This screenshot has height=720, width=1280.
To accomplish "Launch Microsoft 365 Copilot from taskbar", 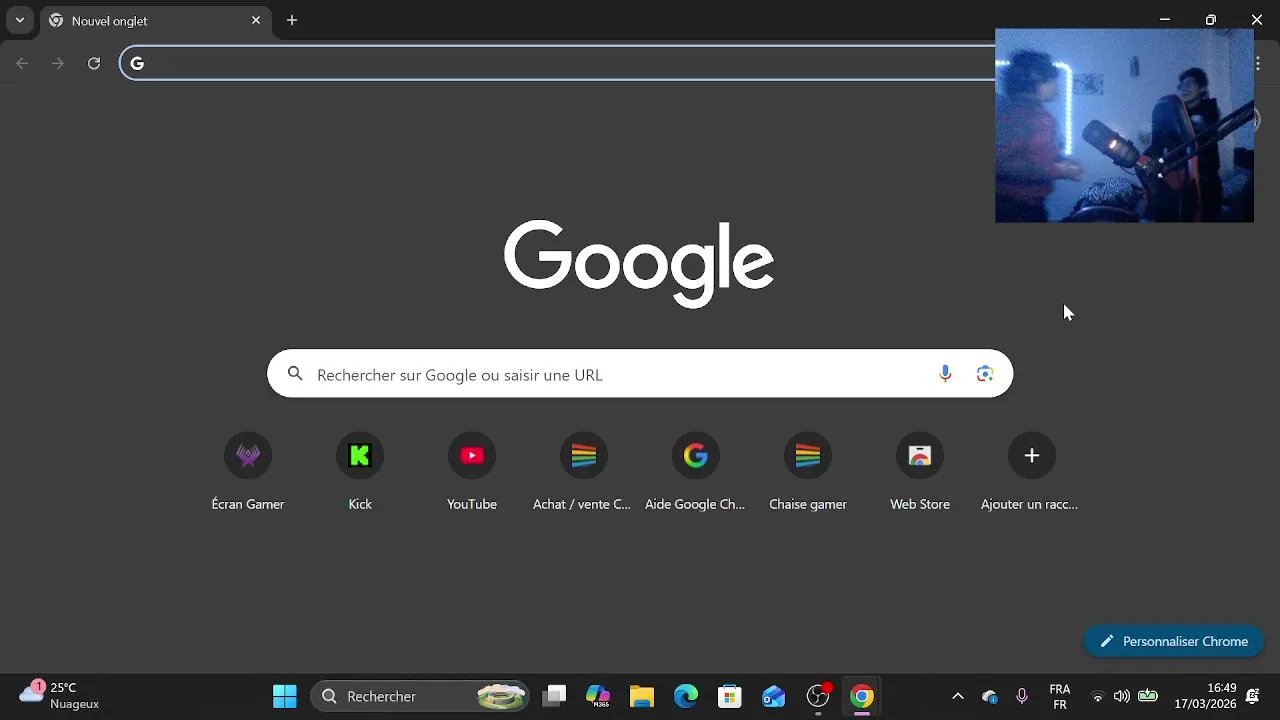I will click(x=598, y=696).
